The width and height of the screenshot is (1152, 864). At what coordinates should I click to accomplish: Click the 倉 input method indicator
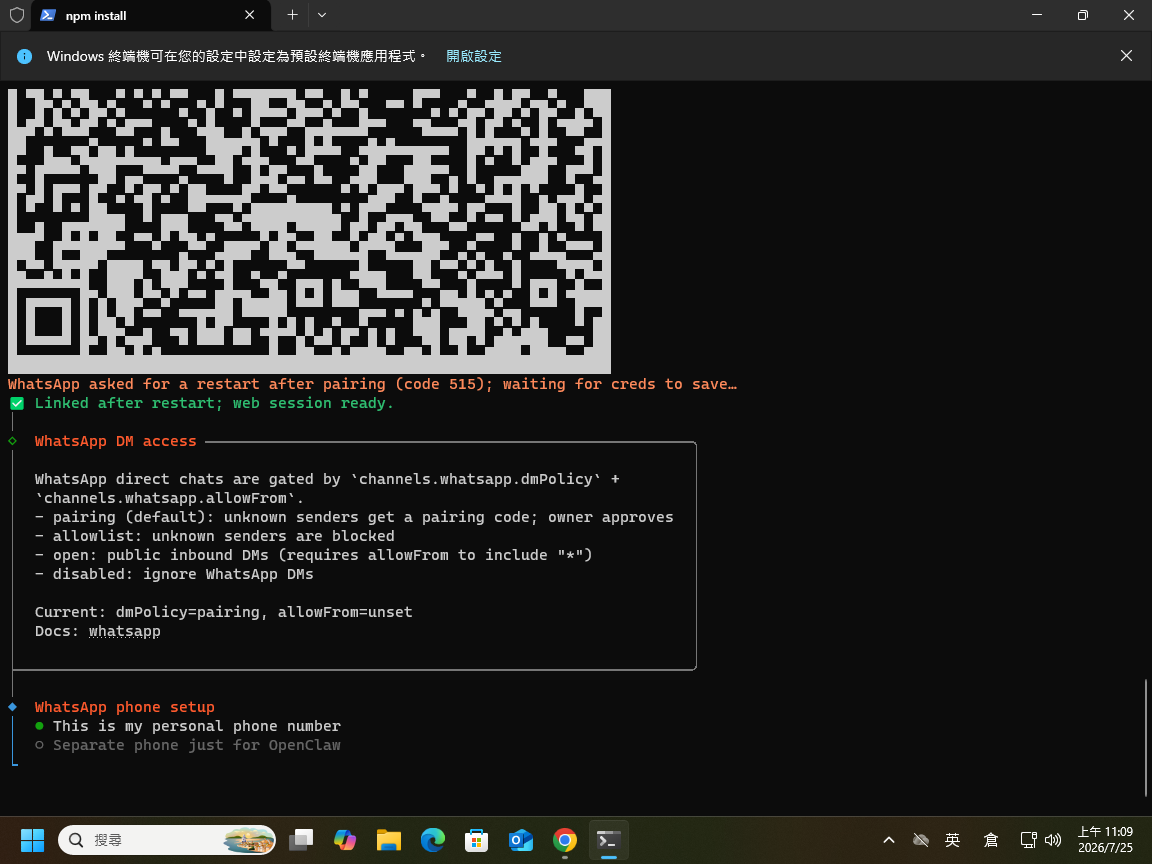coord(990,840)
